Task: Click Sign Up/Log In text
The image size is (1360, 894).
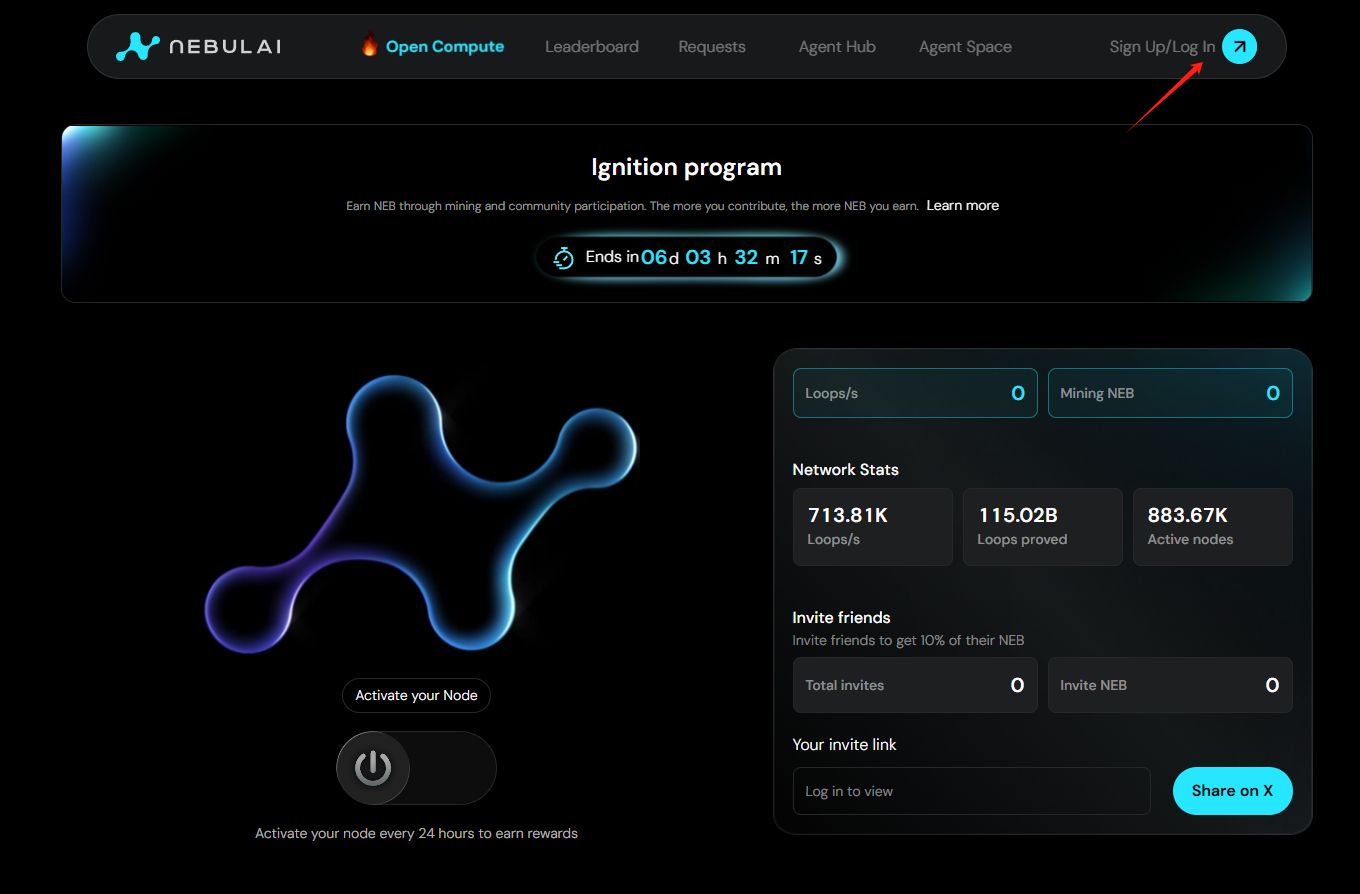Action: (x=1162, y=47)
